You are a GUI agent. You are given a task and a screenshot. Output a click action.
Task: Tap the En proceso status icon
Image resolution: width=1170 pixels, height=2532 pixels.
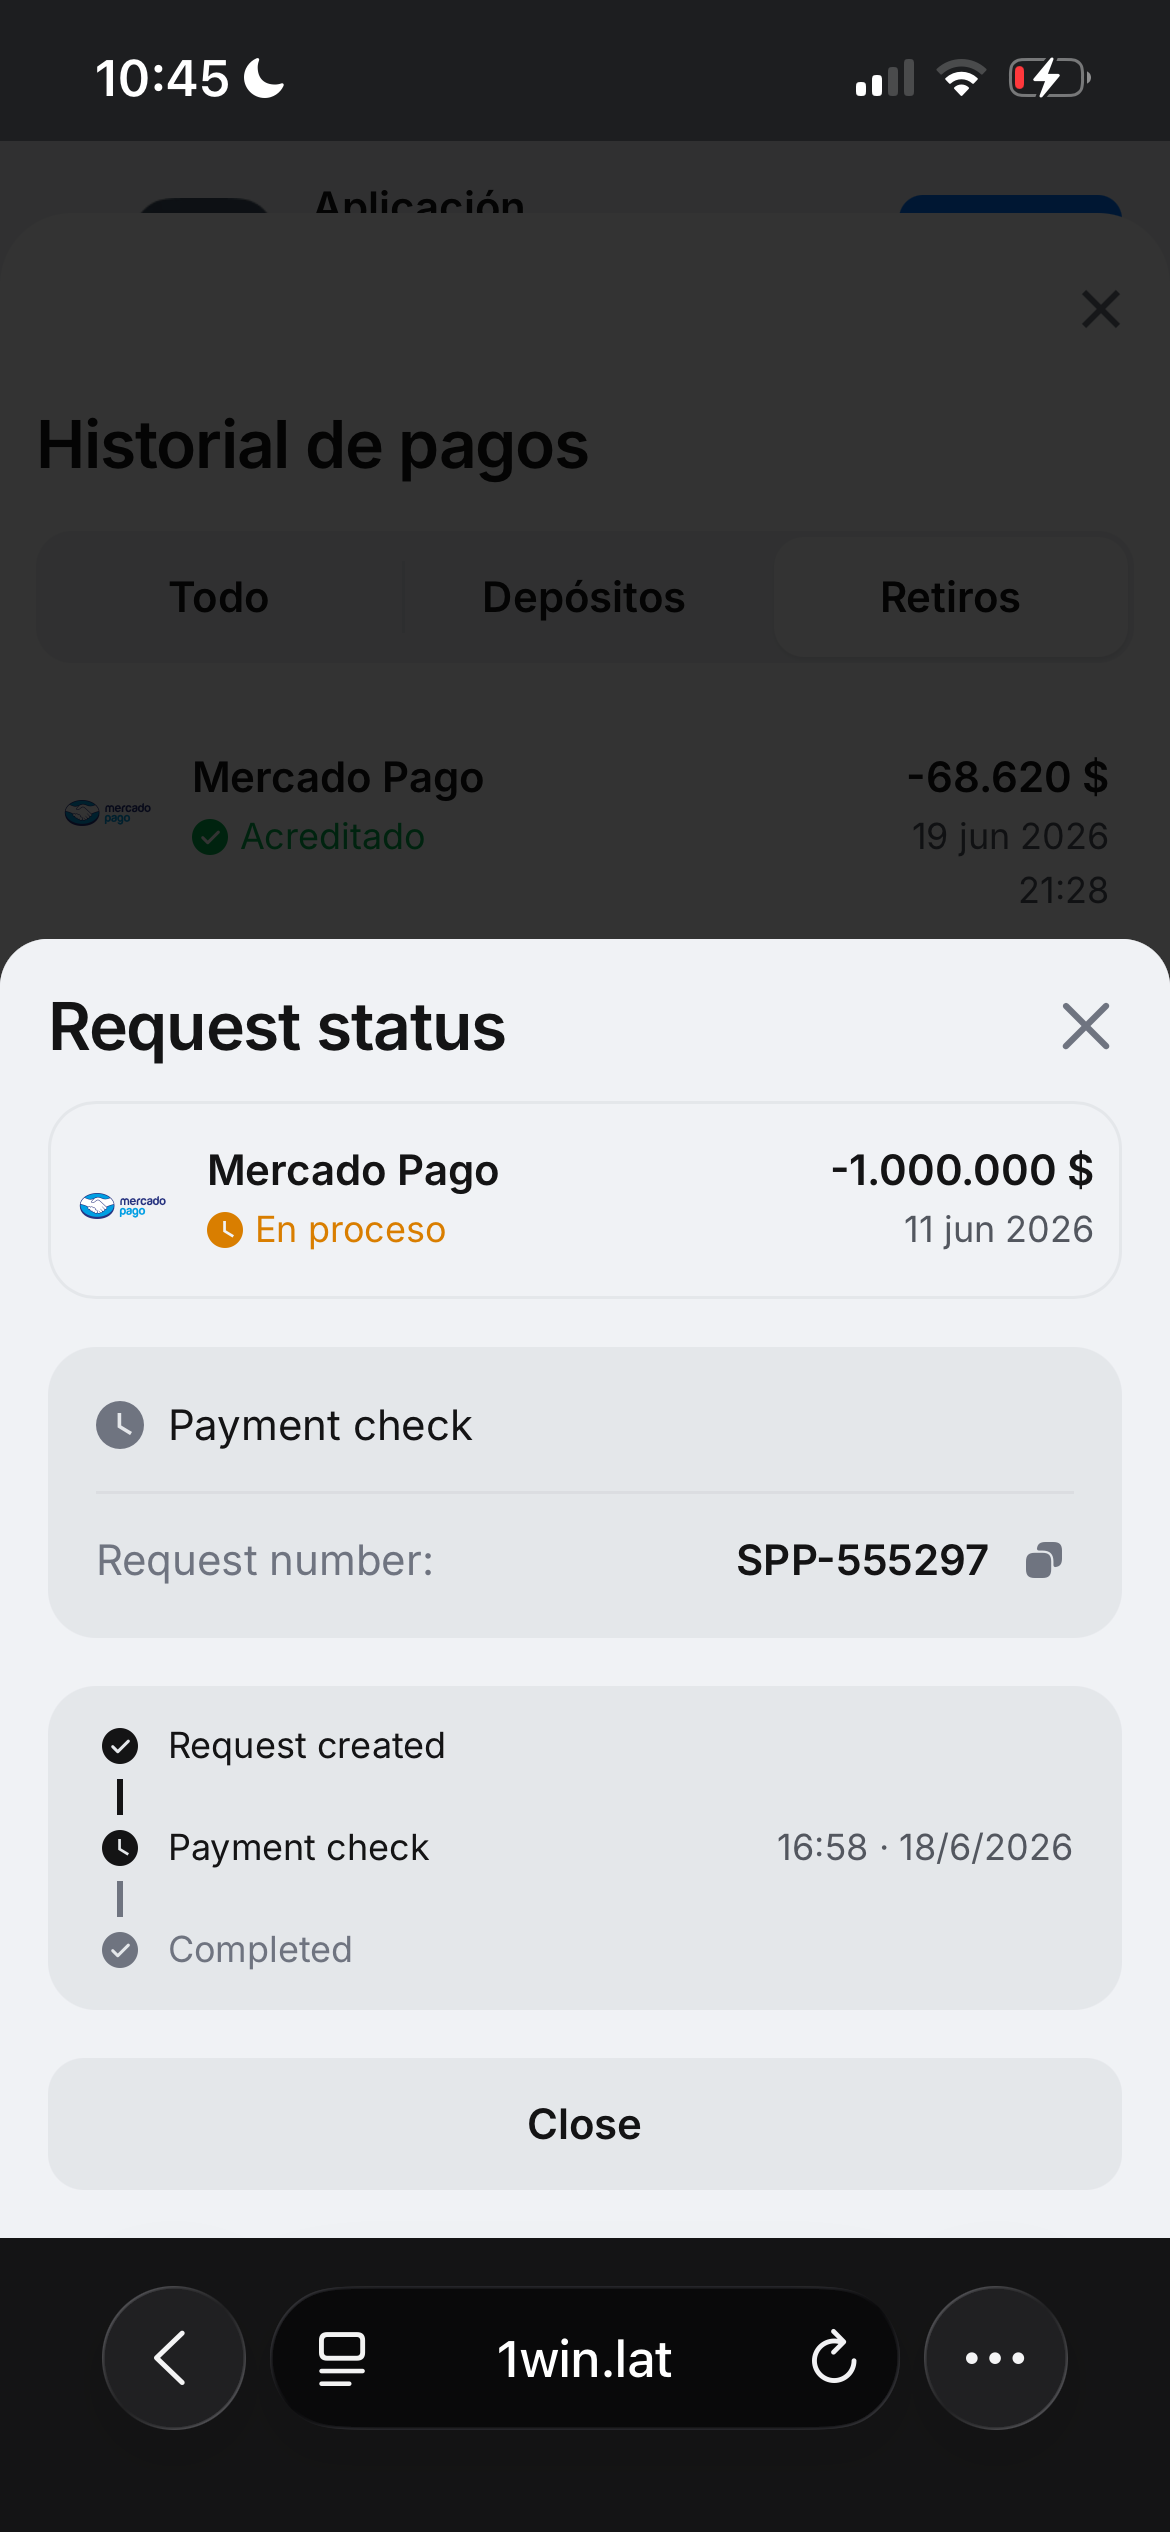click(225, 1230)
